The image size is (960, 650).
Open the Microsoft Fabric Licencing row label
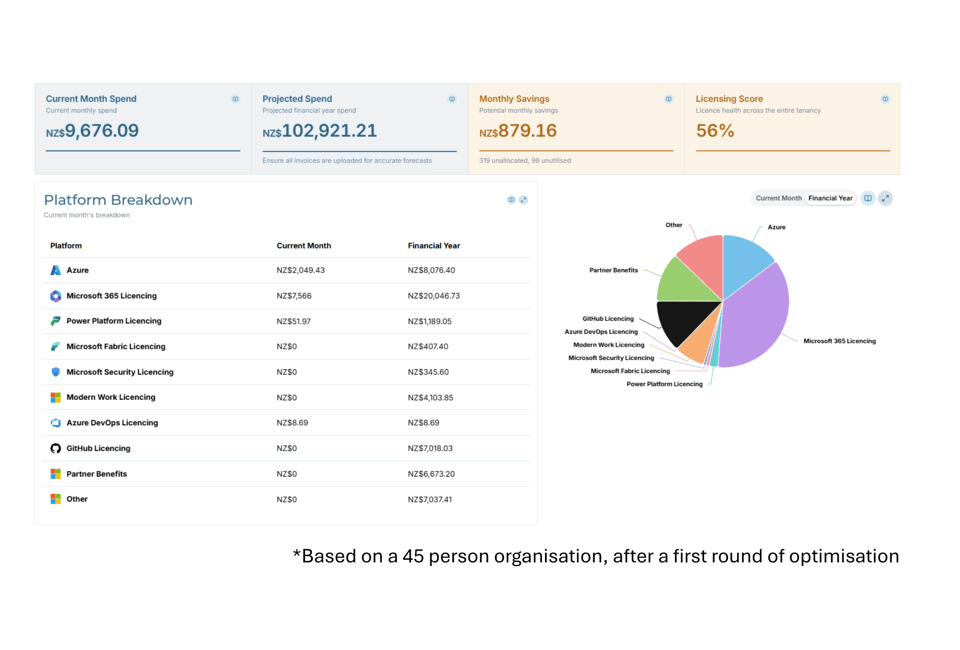[116, 346]
